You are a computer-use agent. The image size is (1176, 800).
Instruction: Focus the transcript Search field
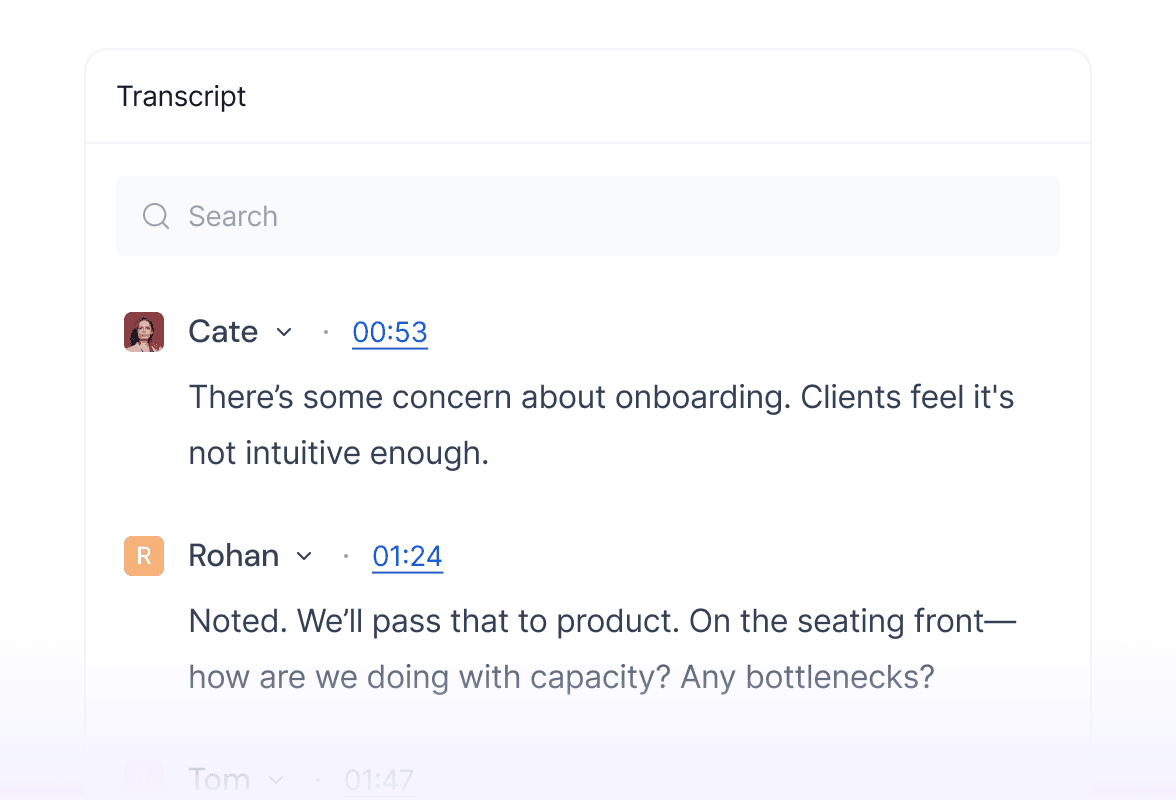pos(600,216)
